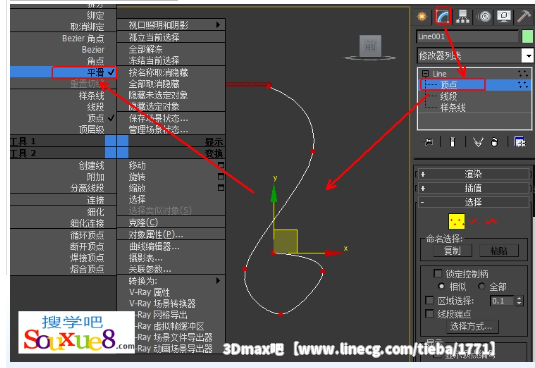Click the 选择方式... button
The width and height of the screenshot is (535, 368).
click(x=472, y=326)
